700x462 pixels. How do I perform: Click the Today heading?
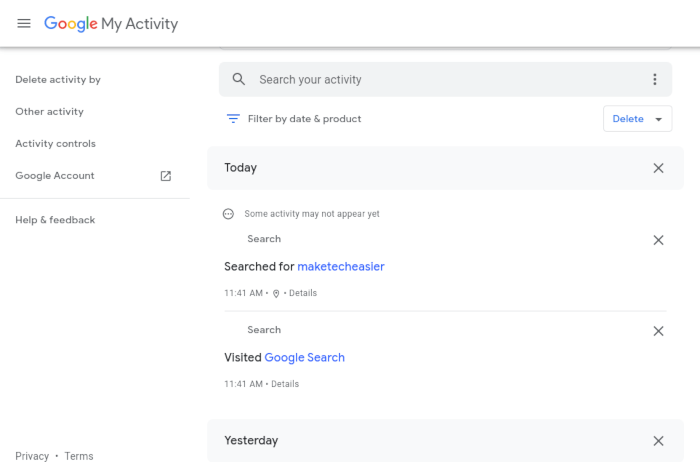(x=240, y=168)
